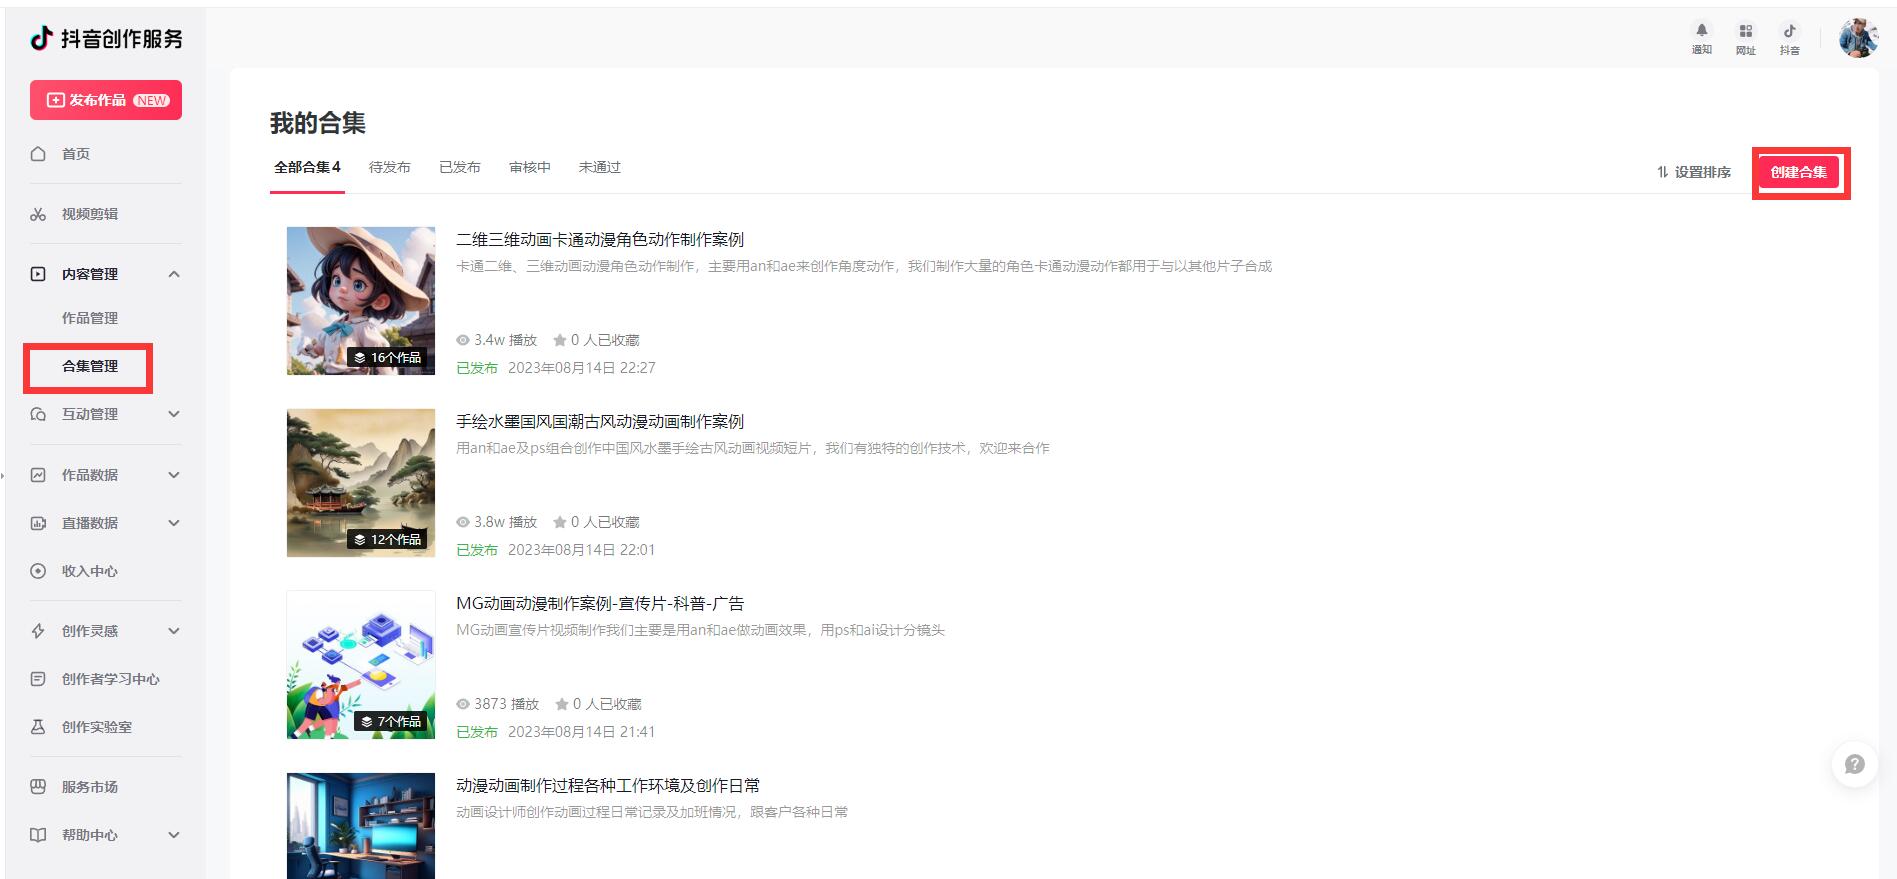Click the 3.4w 播放 view count
The width and height of the screenshot is (1897, 879).
click(497, 340)
